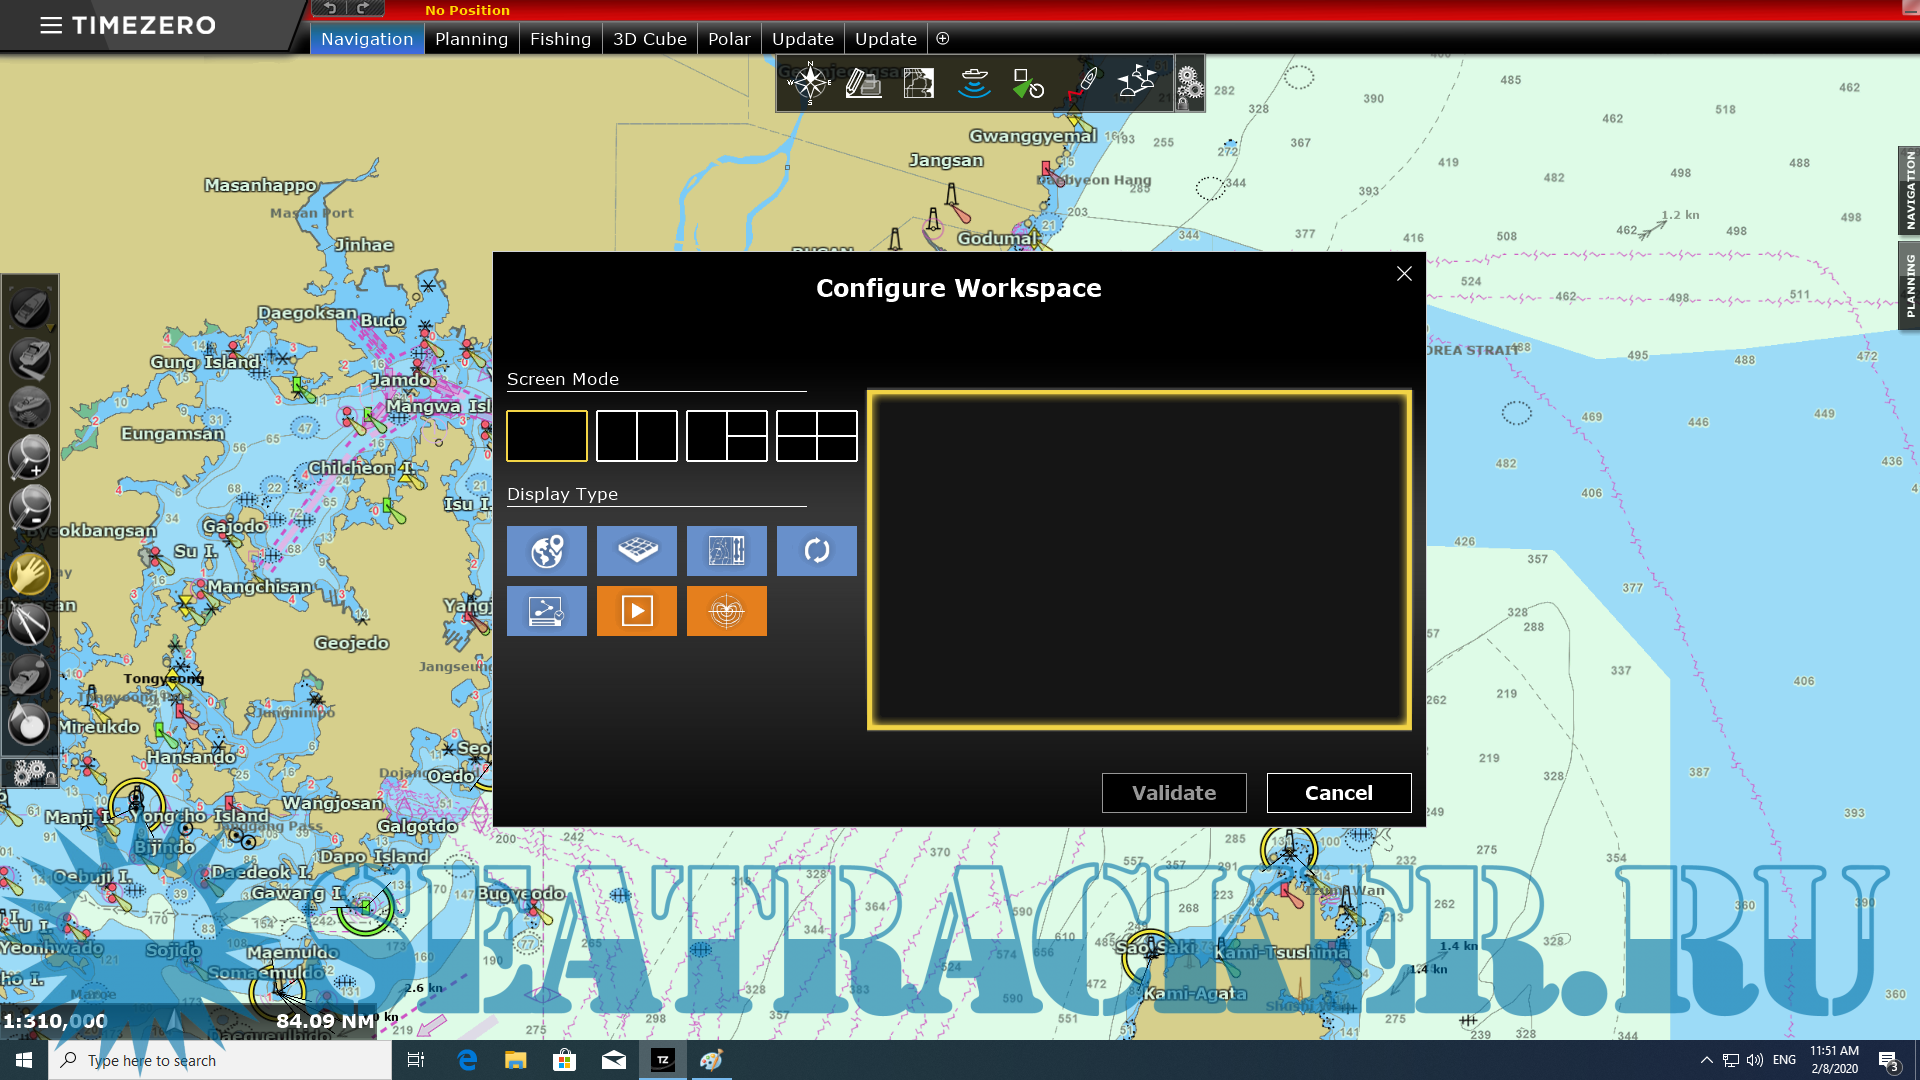
Task: Click the compass North Up ribbon icon
Action: (809, 83)
